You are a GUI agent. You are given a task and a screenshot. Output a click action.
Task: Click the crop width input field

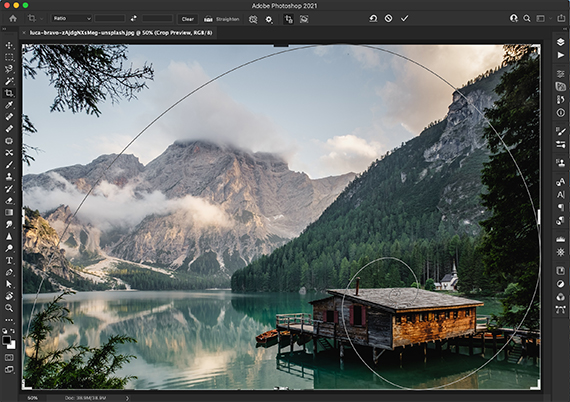(x=110, y=19)
